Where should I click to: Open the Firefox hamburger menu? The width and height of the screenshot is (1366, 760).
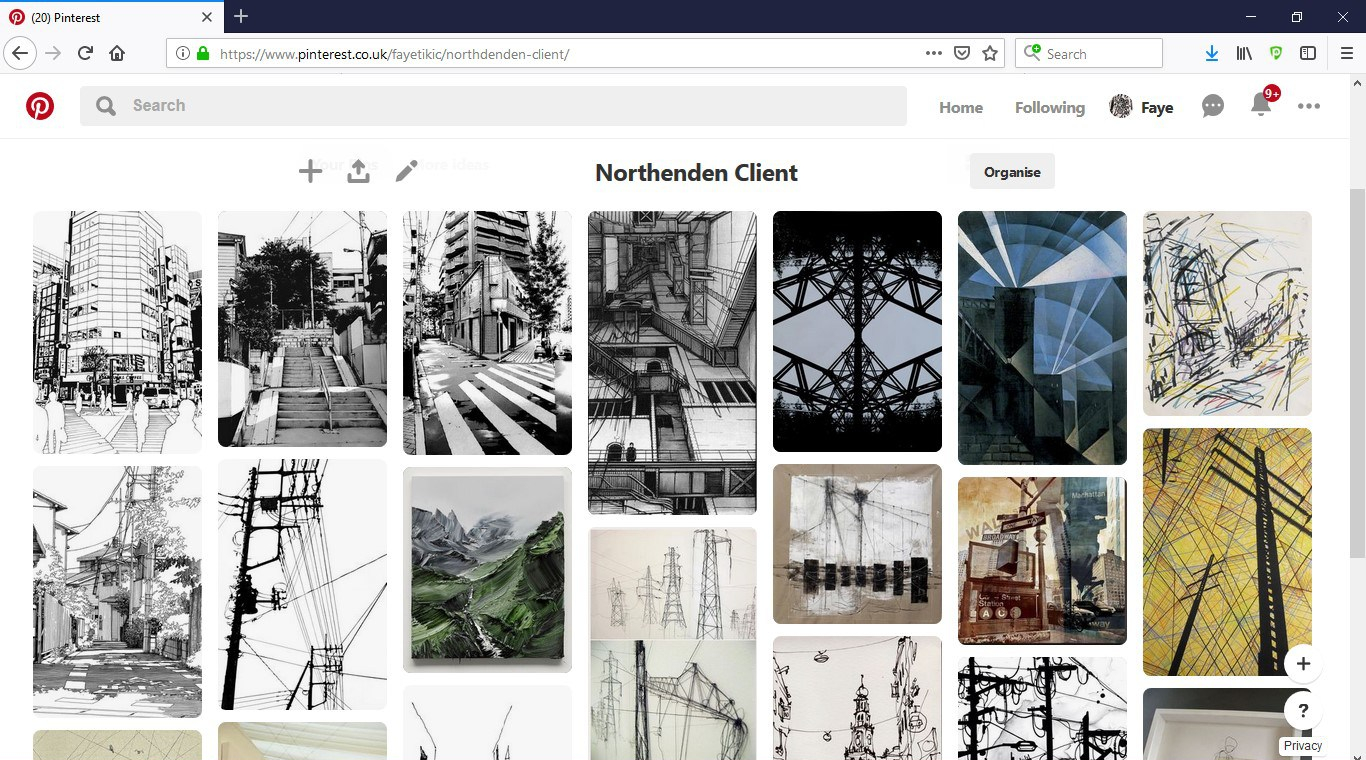[x=1346, y=54]
